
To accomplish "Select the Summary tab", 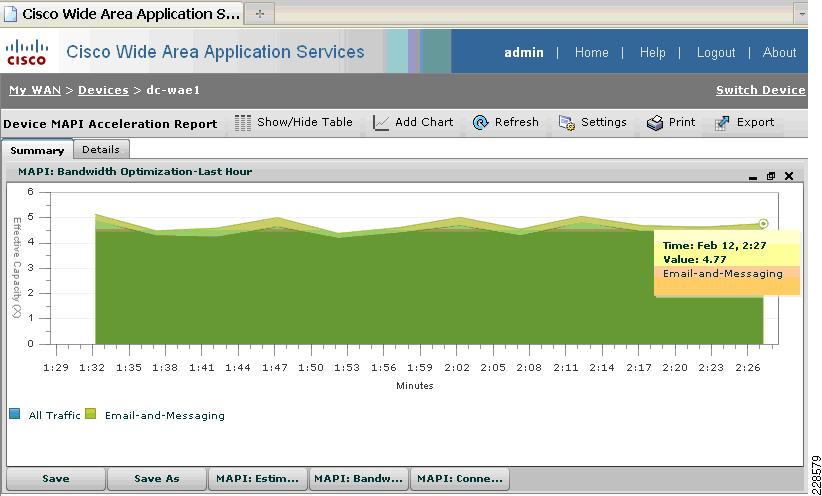I will 37,150.
